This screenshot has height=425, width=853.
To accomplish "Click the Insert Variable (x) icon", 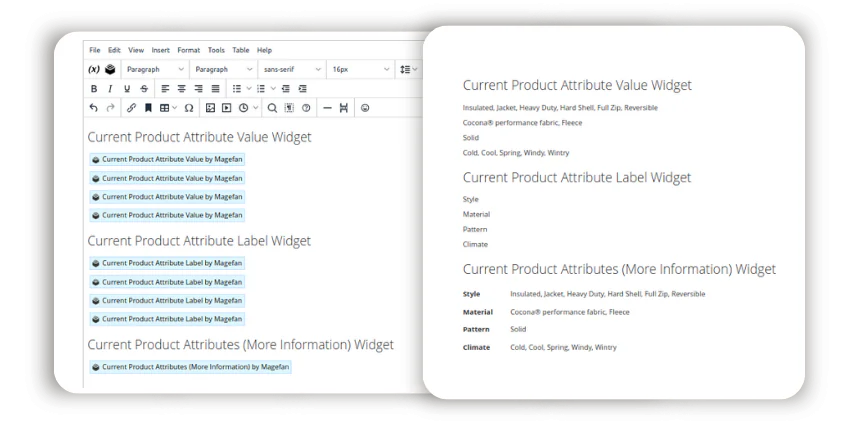I will click(x=94, y=70).
